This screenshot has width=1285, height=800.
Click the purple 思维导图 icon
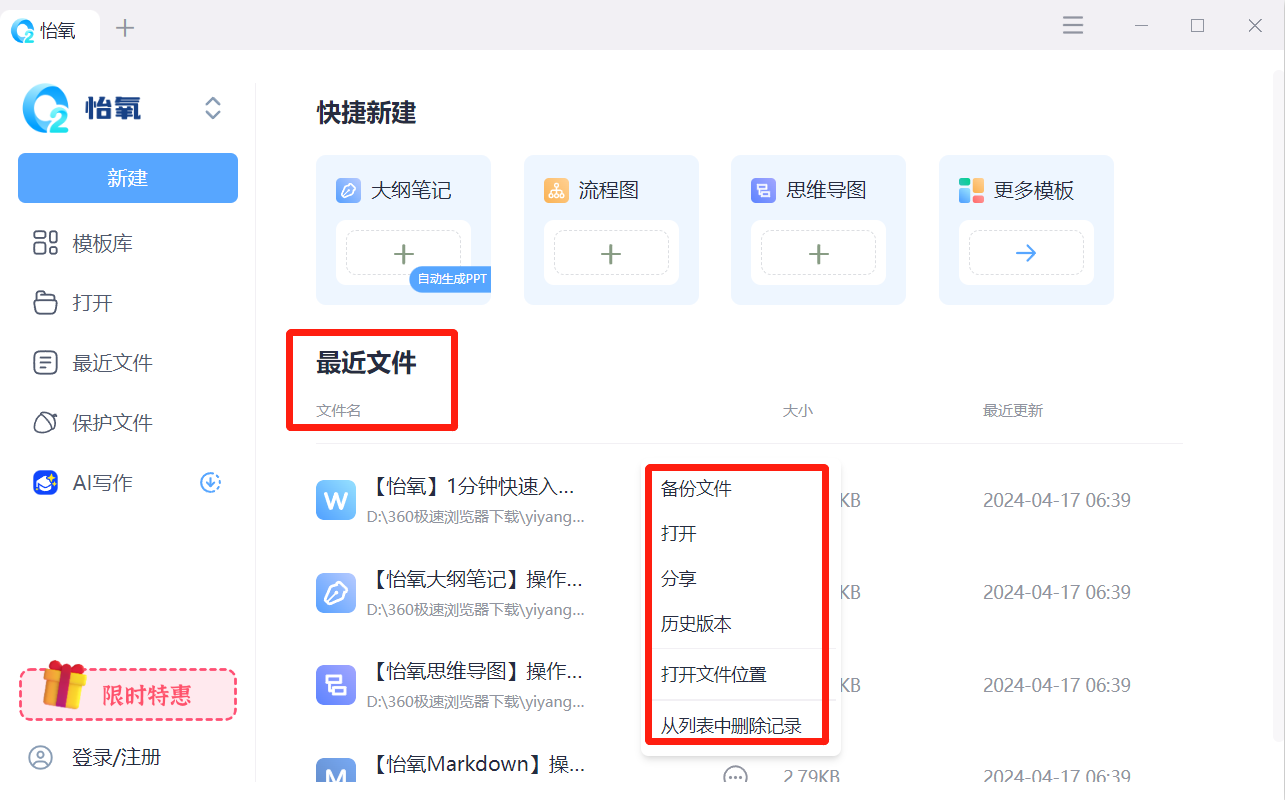coord(763,190)
